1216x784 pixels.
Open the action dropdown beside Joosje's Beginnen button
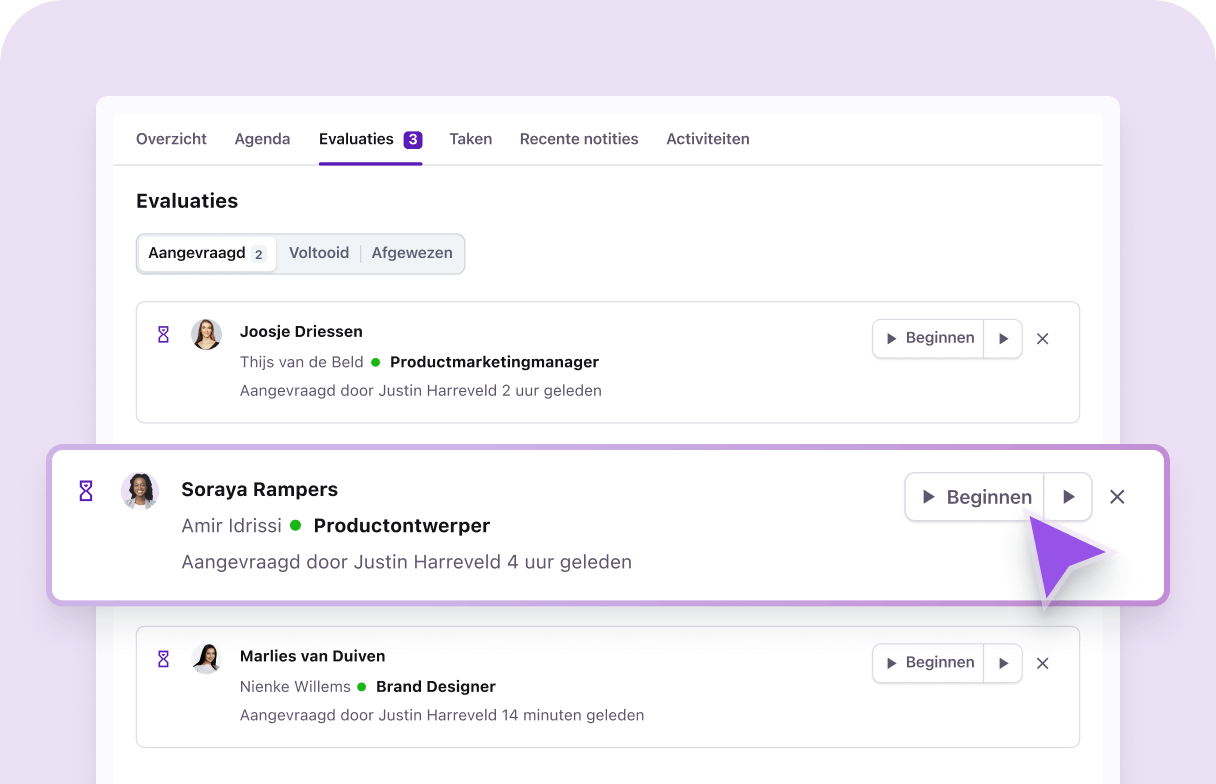pyautogui.click(x=1003, y=338)
